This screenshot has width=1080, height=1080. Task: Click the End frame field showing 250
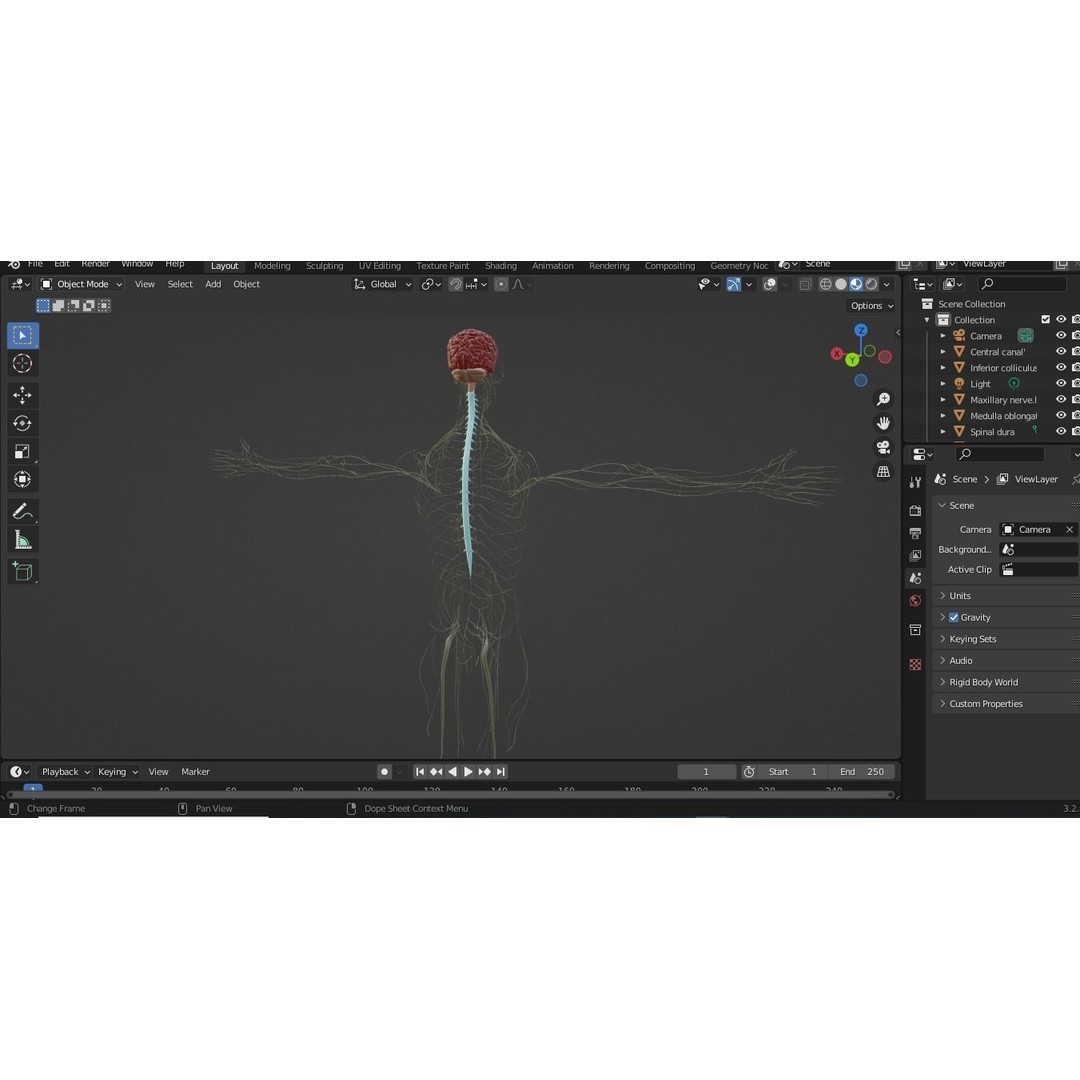[862, 771]
